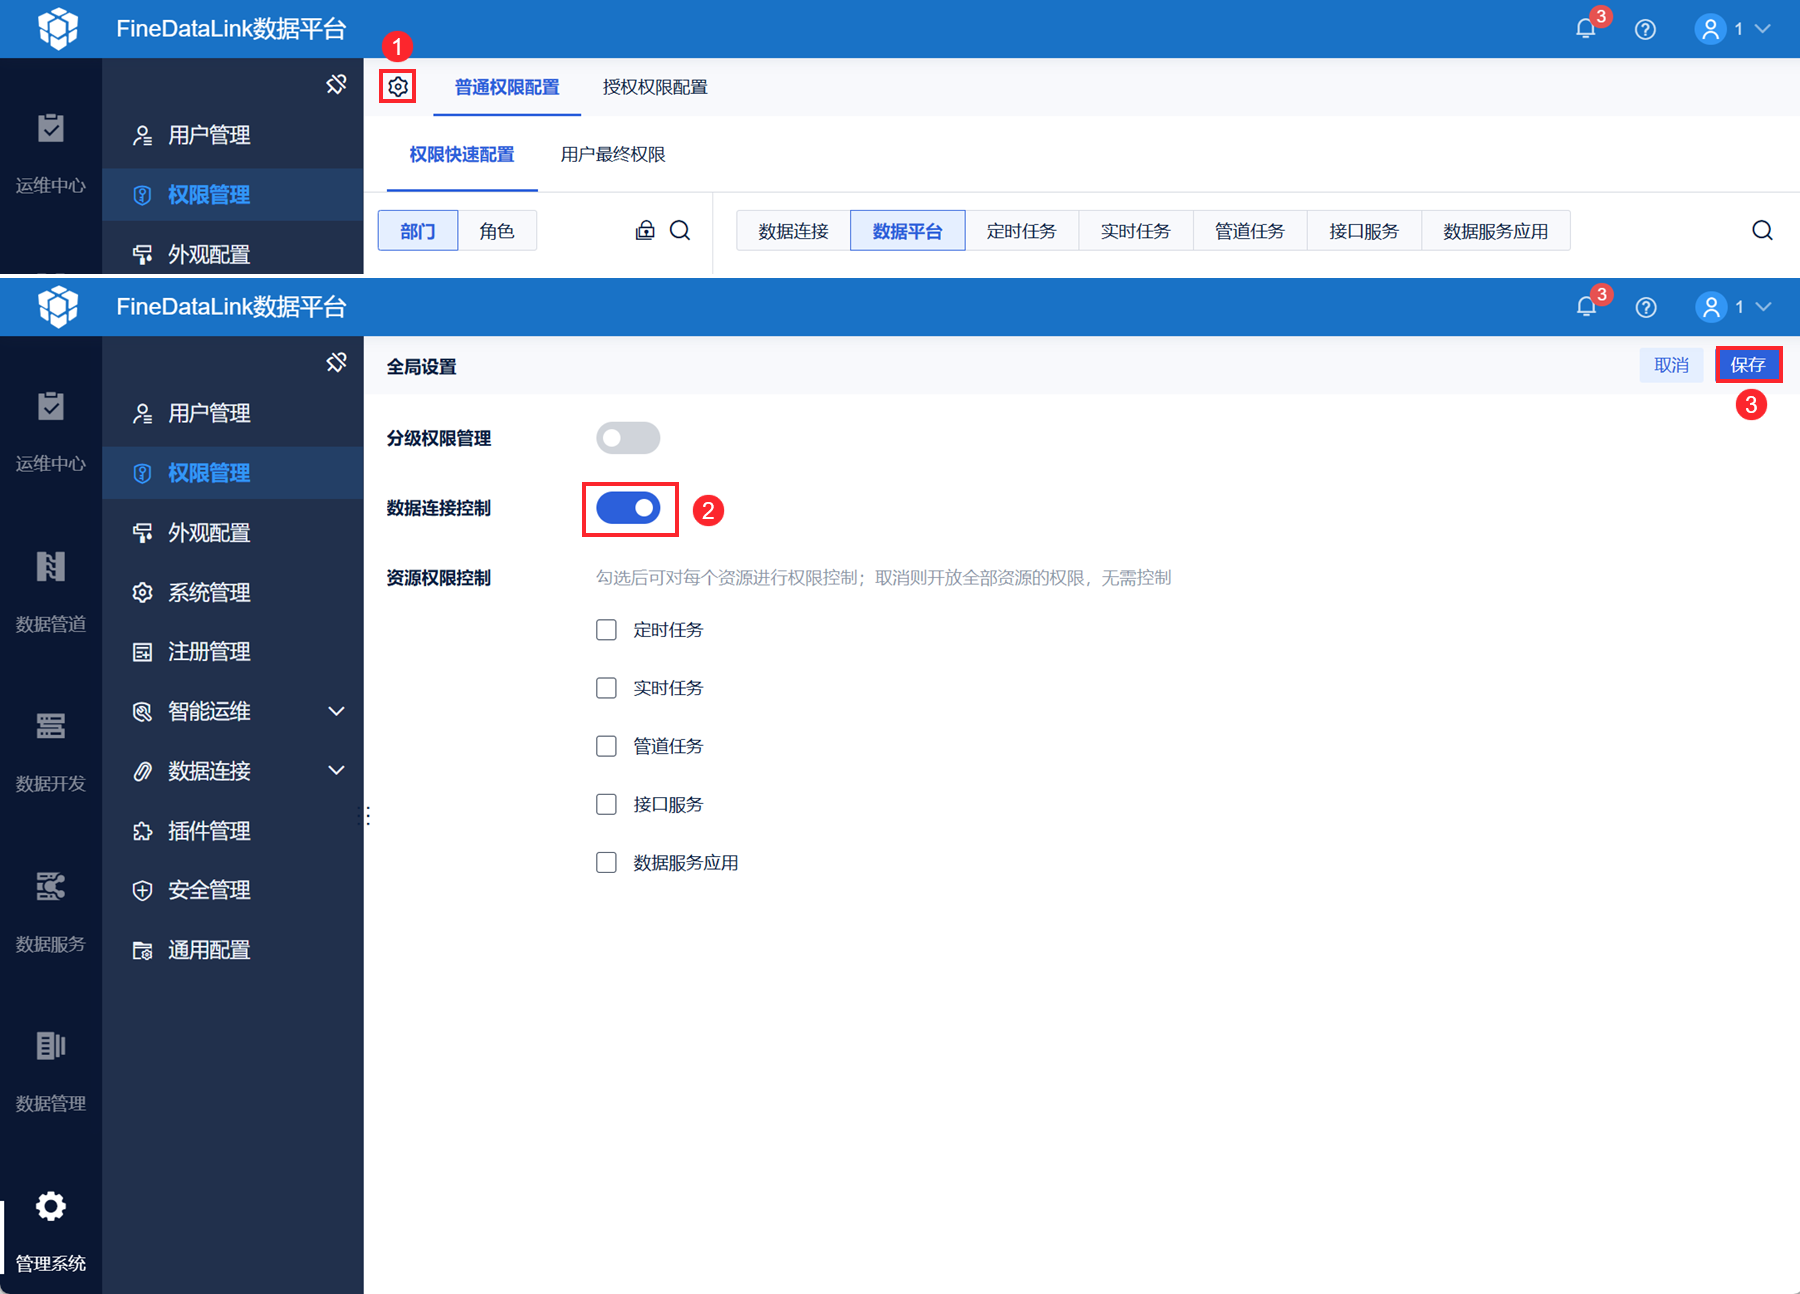
Task: Expand the 数据连接 submenu chevron
Action: (337, 770)
